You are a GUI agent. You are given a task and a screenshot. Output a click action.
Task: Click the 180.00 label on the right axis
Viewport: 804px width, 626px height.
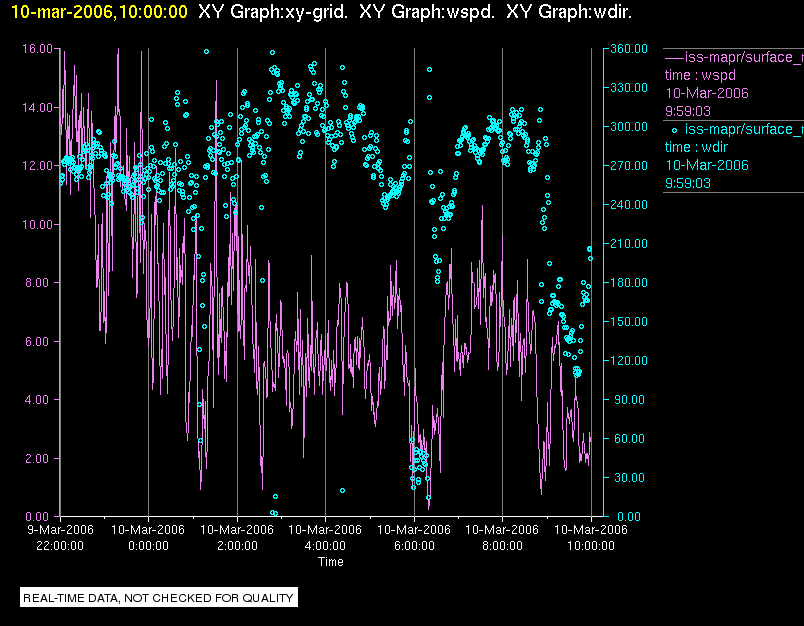click(627, 283)
